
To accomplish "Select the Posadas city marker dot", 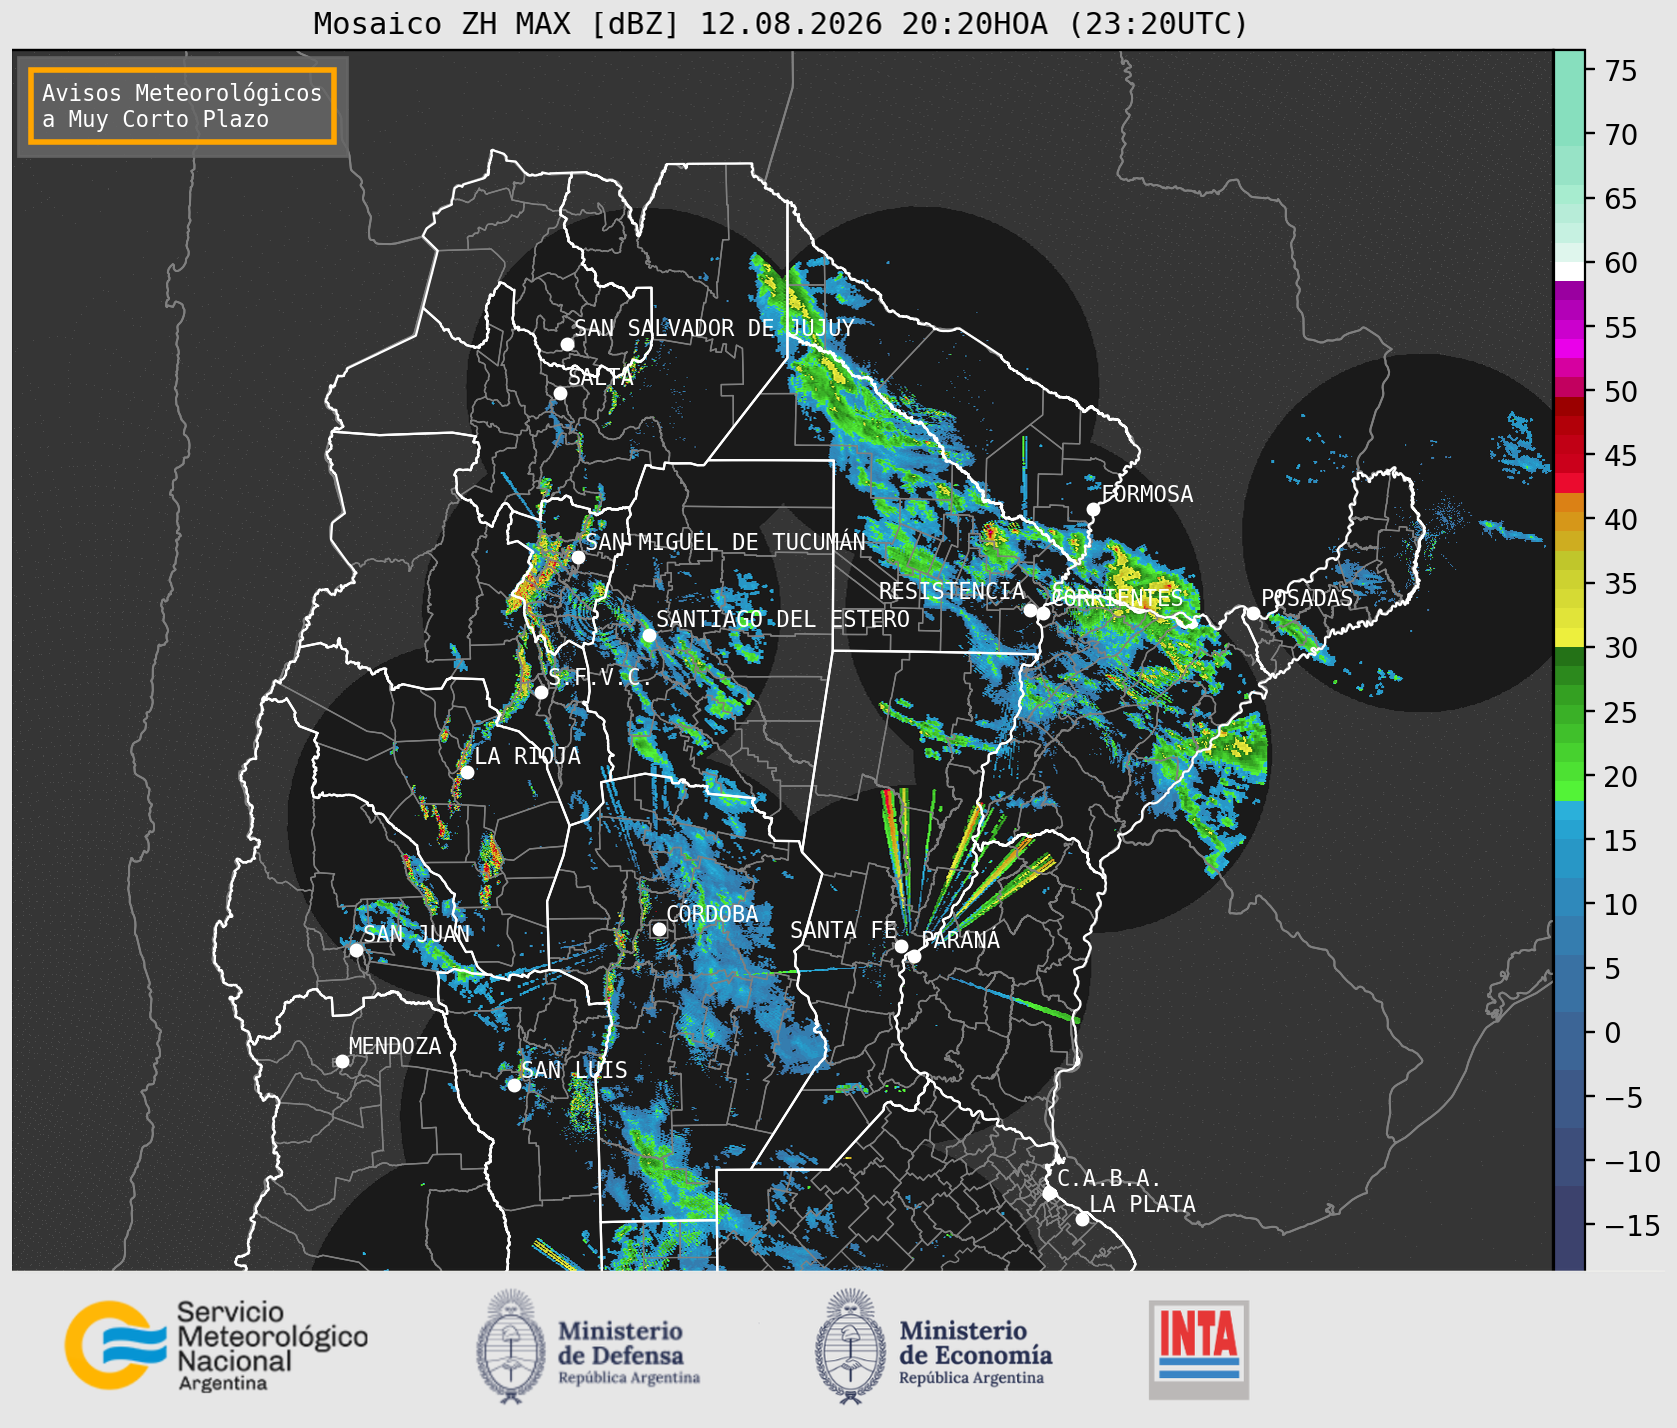I will (1253, 613).
